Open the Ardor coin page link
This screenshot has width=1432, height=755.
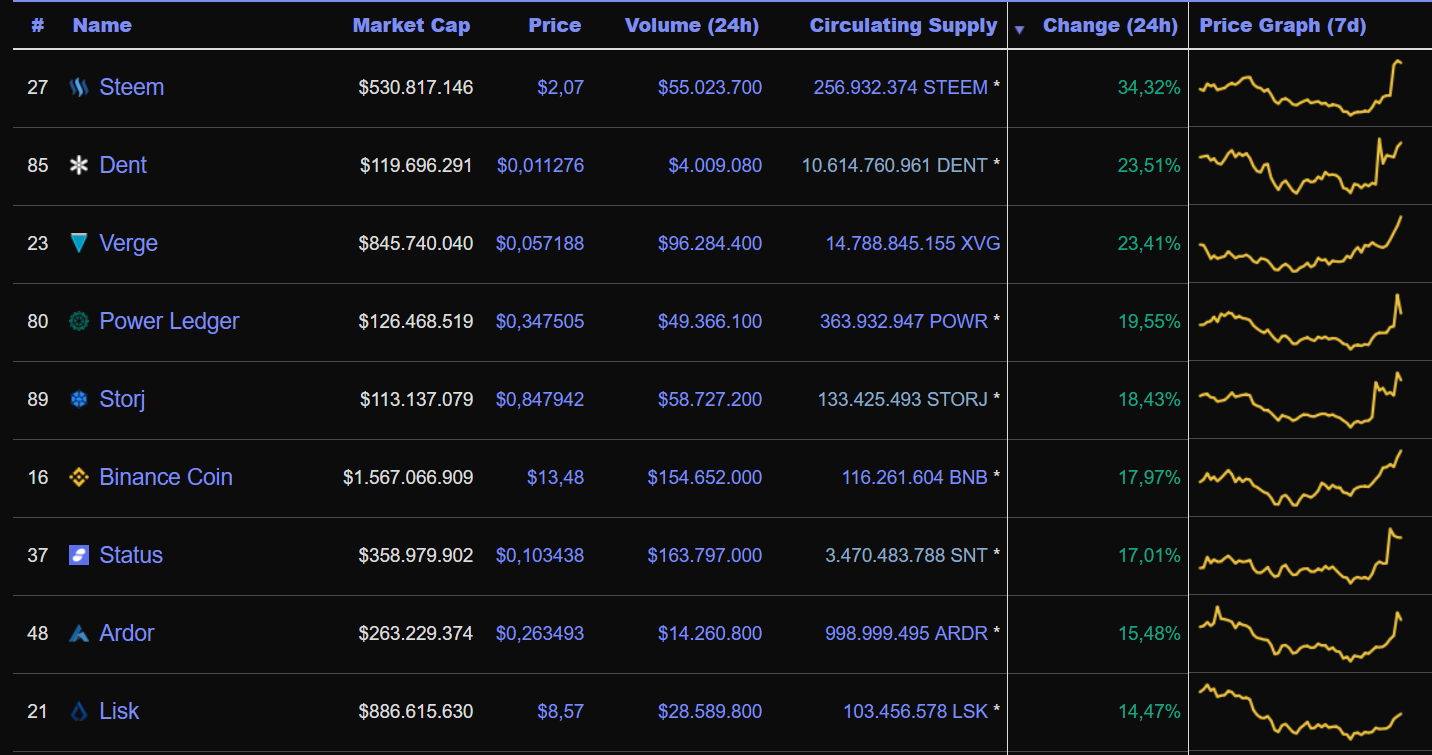click(127, 633)
